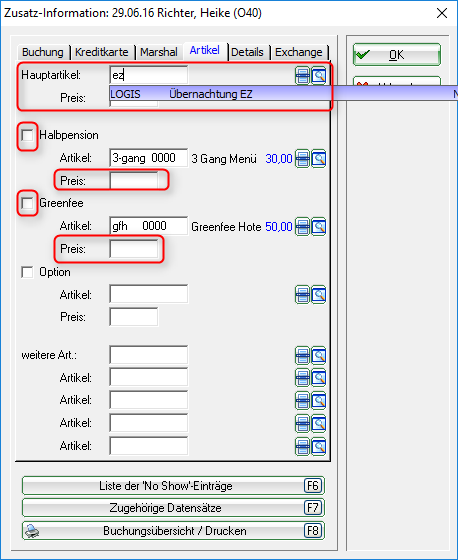Show Zugehörige Datensätze
Image resolution: width=458 pixels, height=560 pixels.
173,508
